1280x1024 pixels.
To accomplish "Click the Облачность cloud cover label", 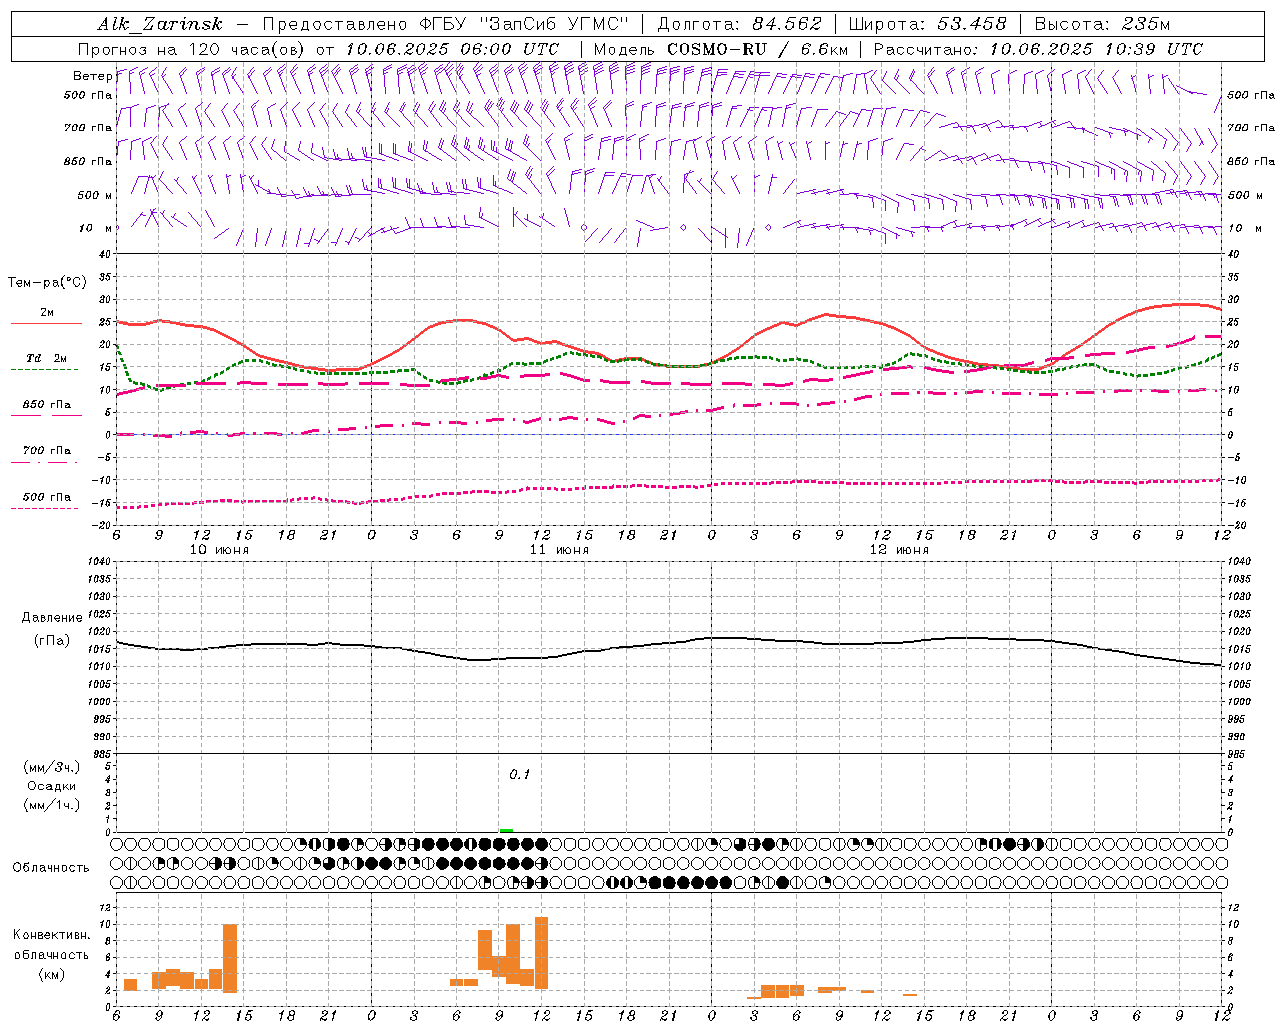I will click(51, 867).
